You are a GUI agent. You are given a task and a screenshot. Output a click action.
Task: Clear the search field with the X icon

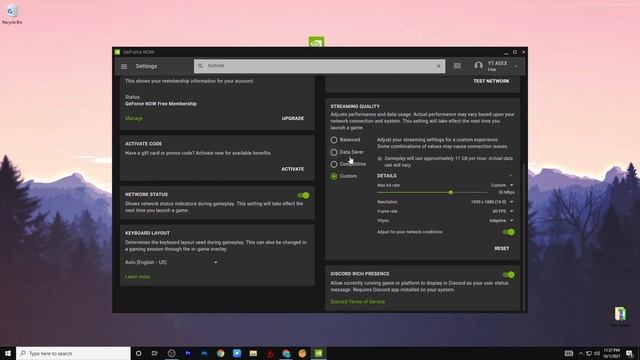(438, 66)
